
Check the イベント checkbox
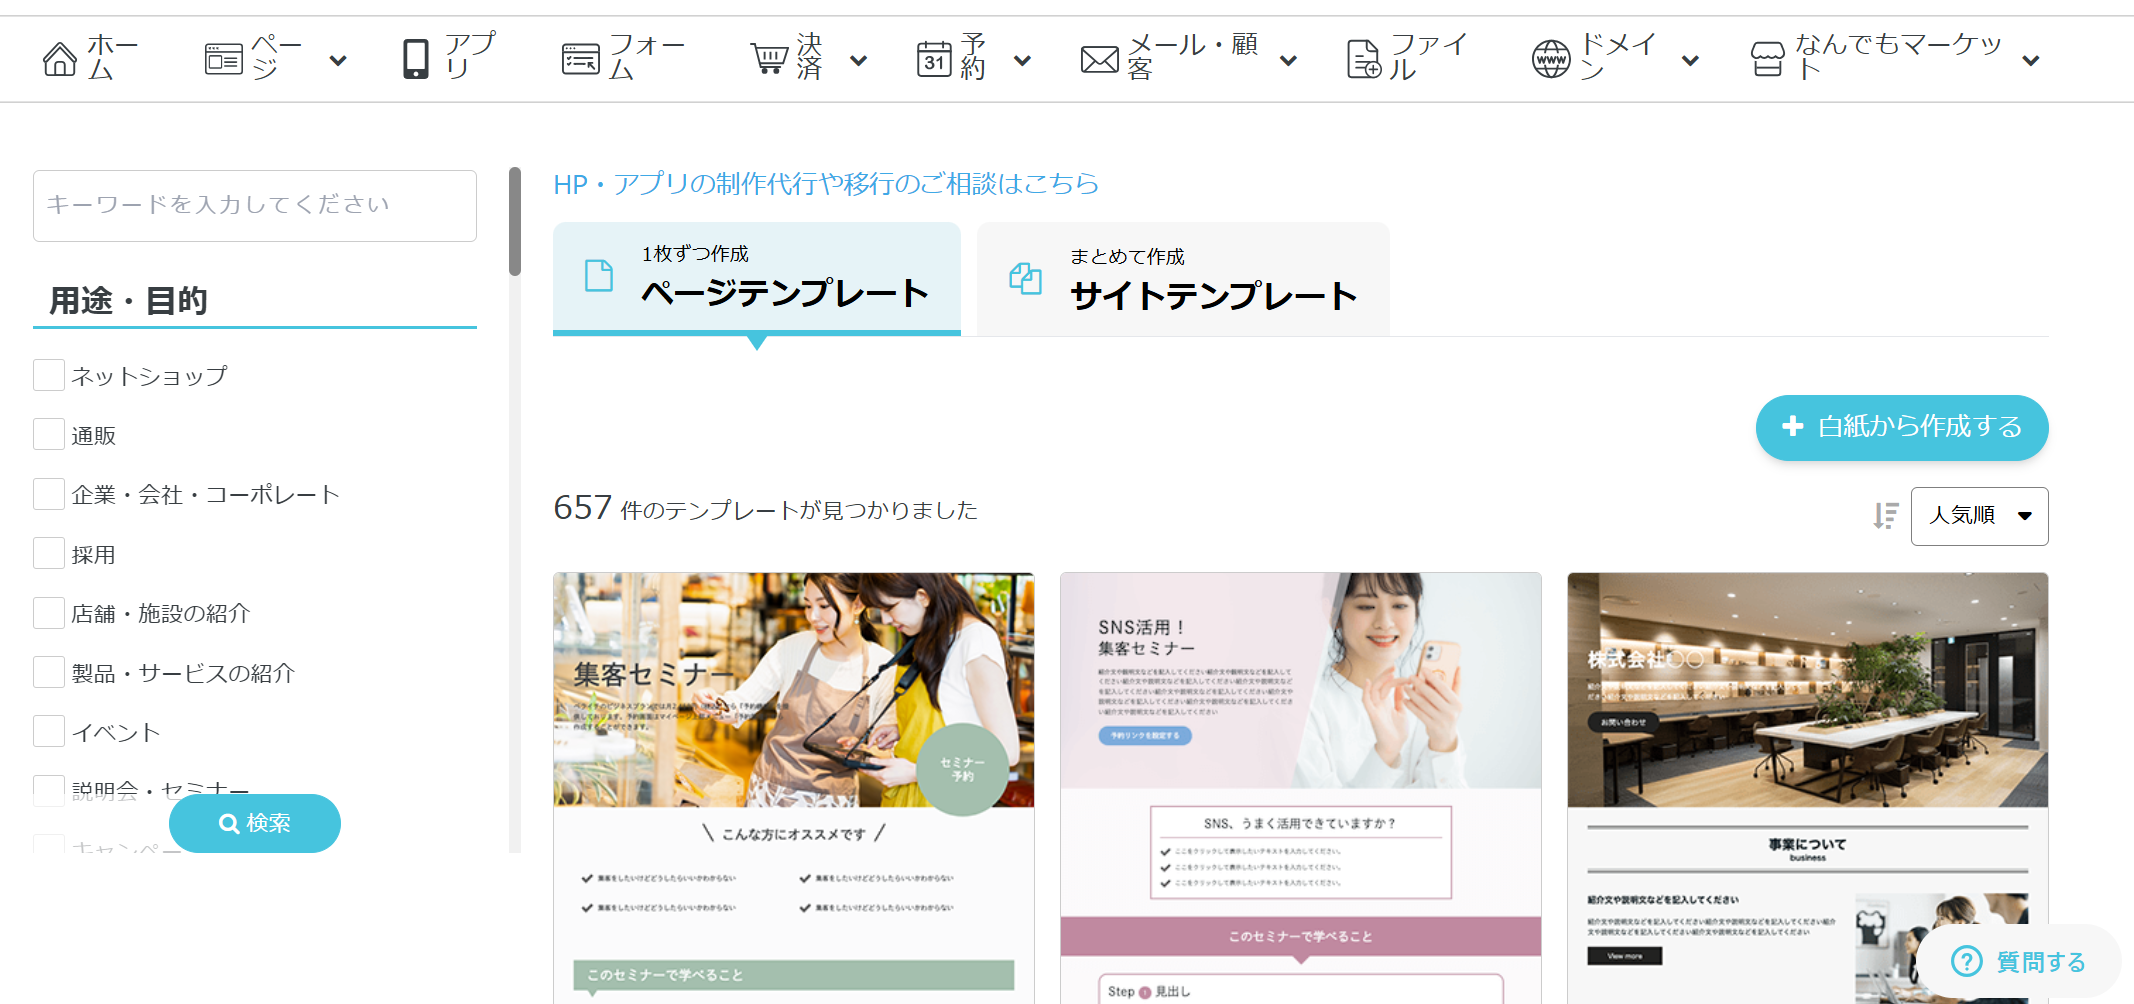pos(49,731)
